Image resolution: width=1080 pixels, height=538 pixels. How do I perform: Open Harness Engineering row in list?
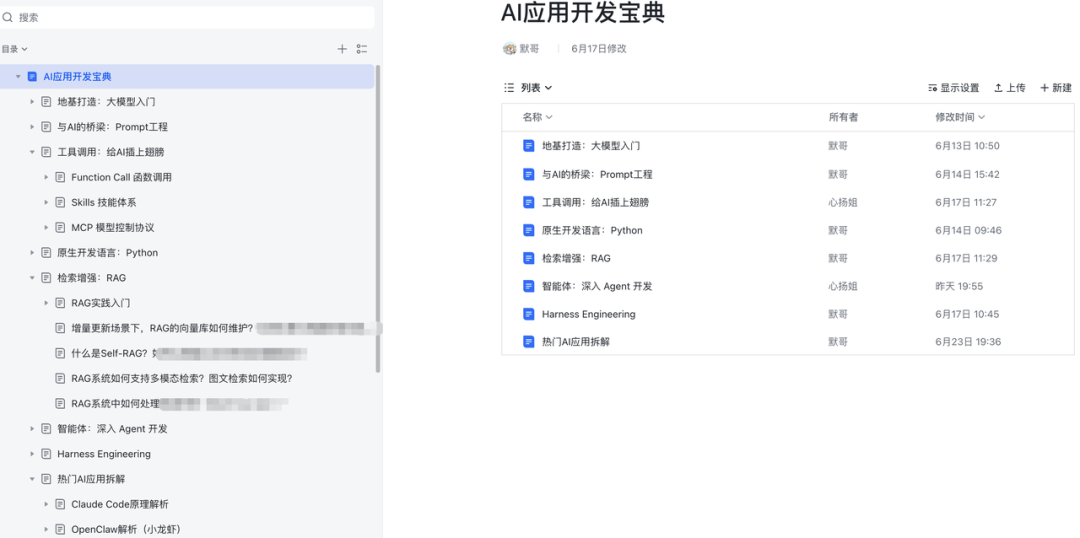(788, 314)
